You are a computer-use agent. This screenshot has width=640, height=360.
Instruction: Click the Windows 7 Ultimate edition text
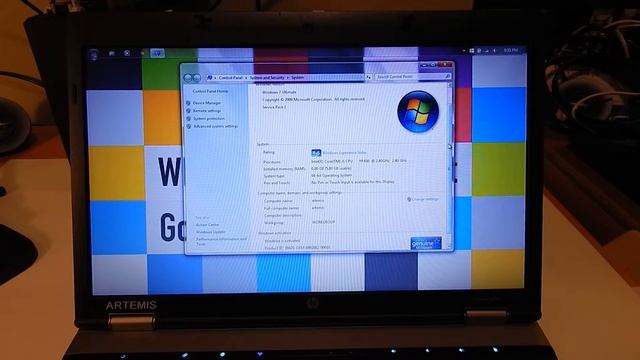click(279, 92)
